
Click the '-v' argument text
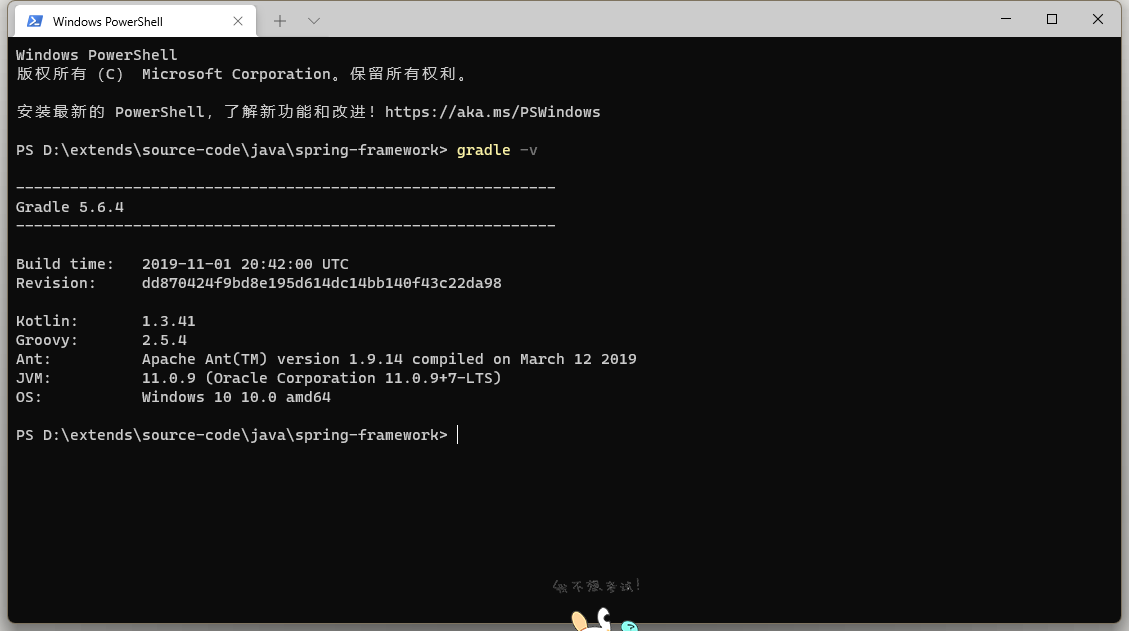click(x=528, y=150)
